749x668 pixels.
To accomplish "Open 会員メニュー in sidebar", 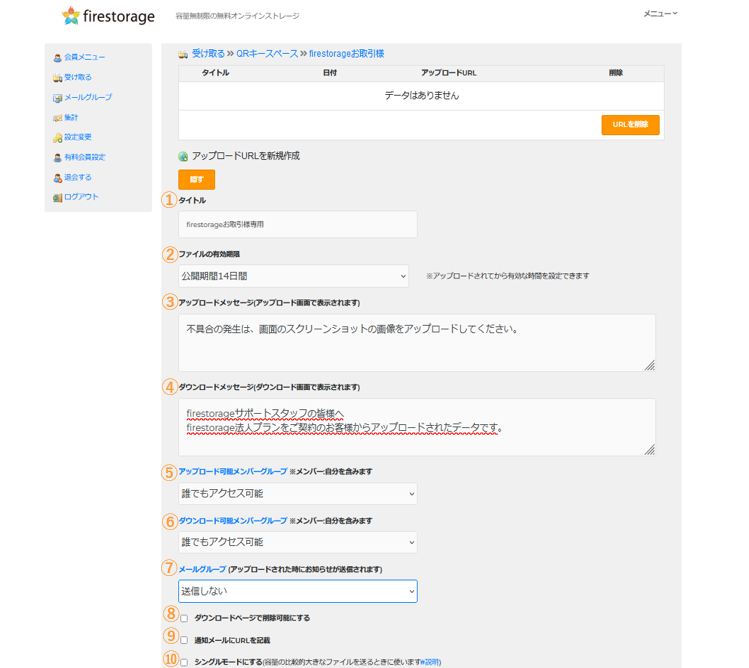I will click(85, 57).
